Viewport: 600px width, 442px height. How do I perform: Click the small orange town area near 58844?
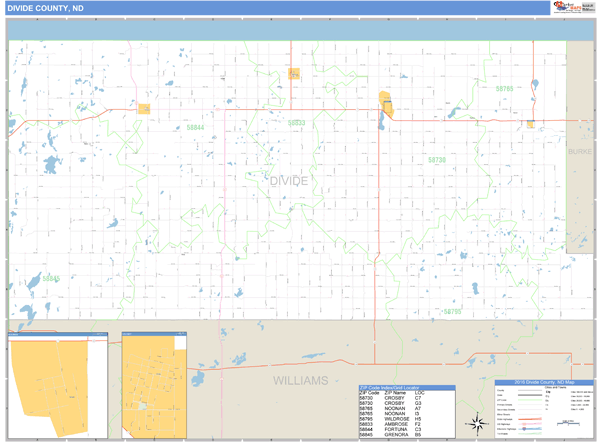tap(144, 109)
